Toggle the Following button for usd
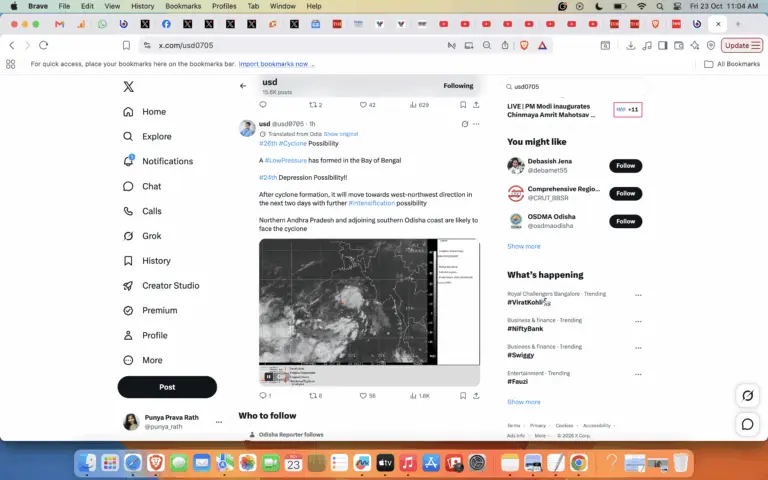Viewport: 768px width, 480px height. [458, 86]
